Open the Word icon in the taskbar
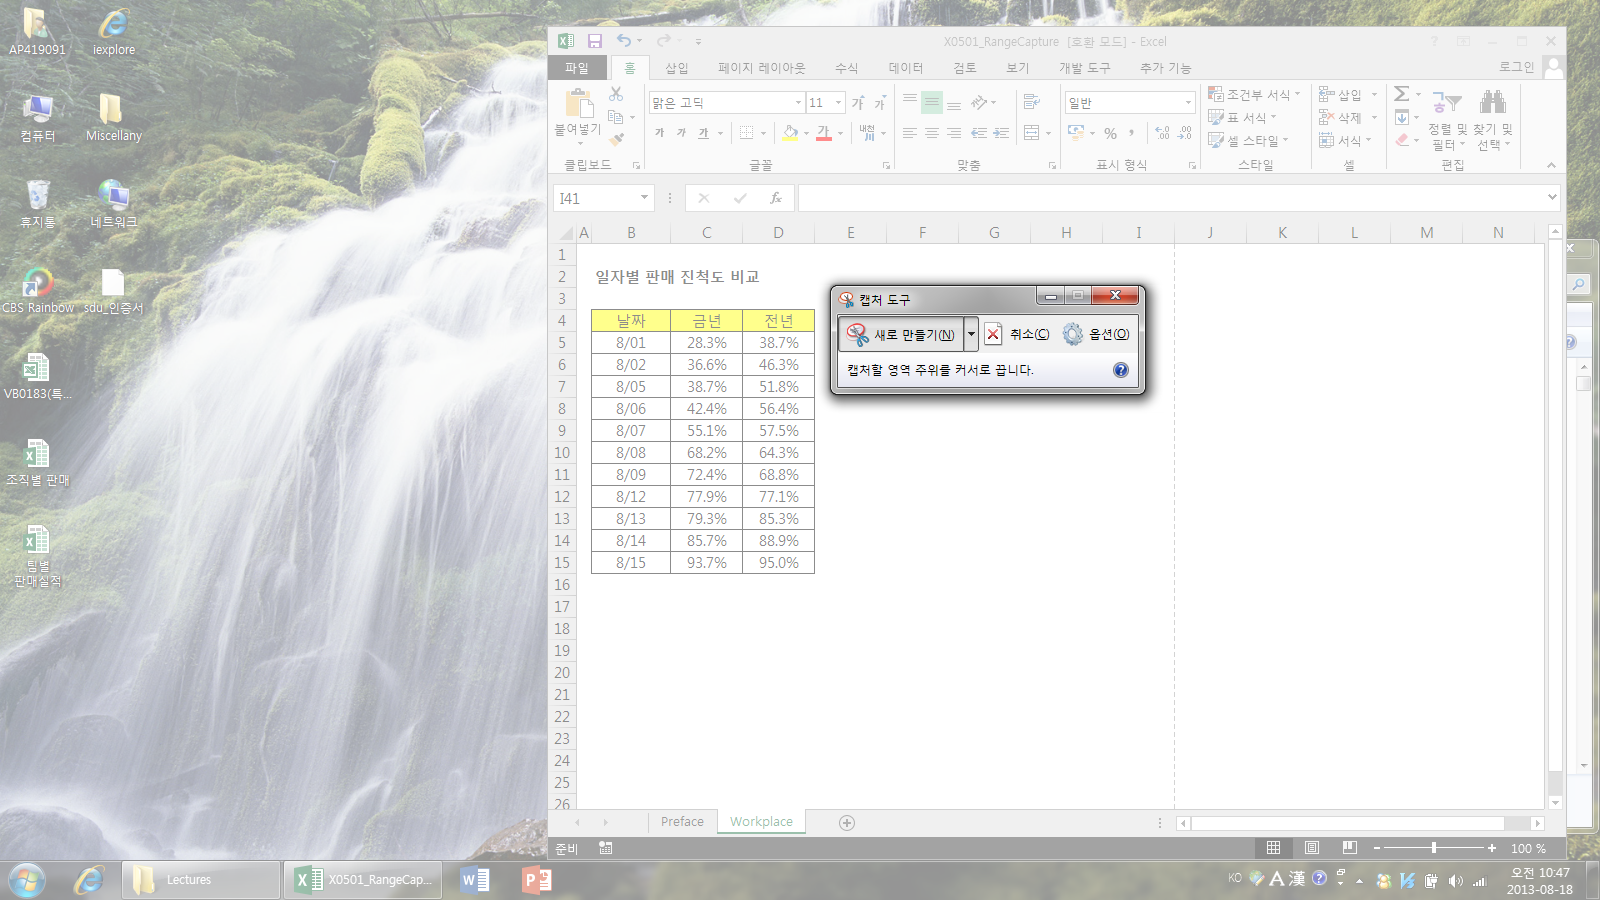 point(475,880)
